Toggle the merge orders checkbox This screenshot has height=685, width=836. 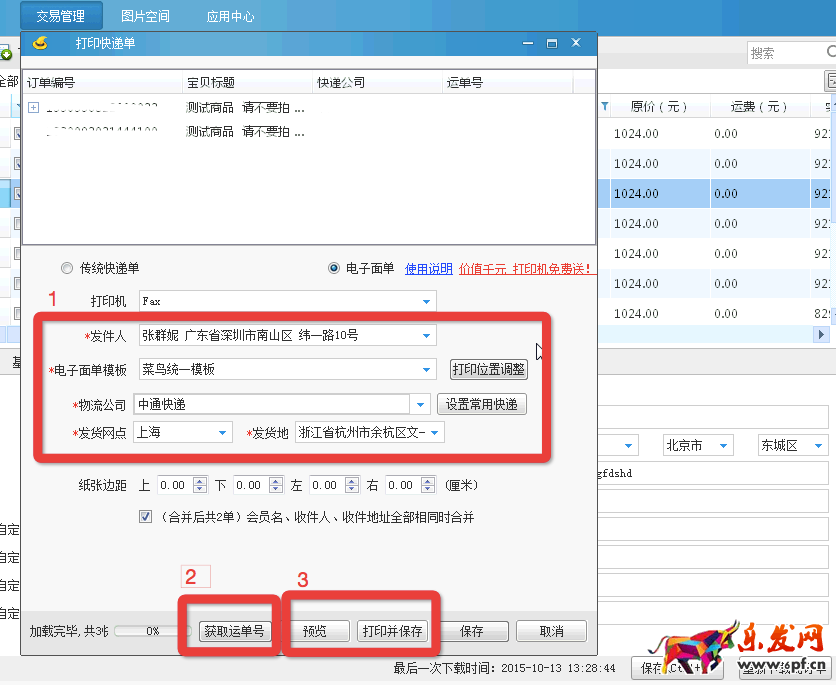pyautogui.click(x=146, y=517)
